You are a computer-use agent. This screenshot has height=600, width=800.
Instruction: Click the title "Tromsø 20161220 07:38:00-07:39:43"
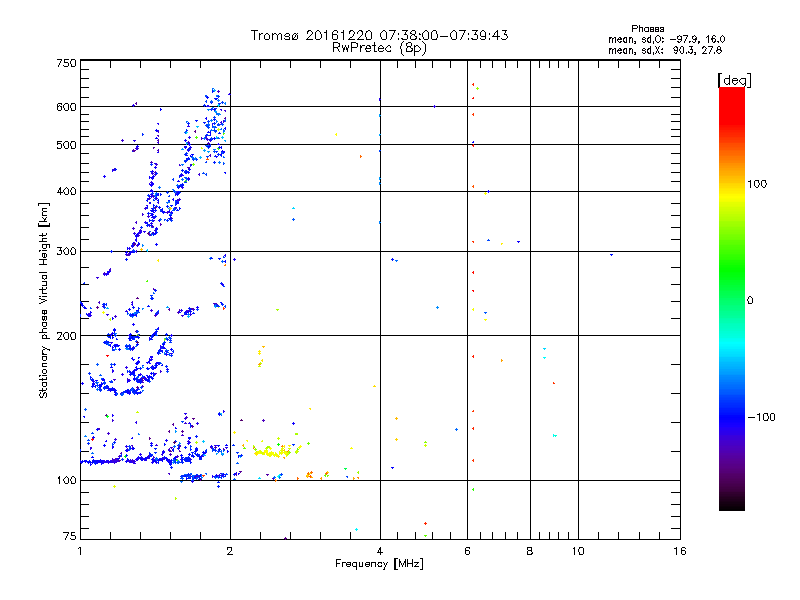tap(379, 35)
